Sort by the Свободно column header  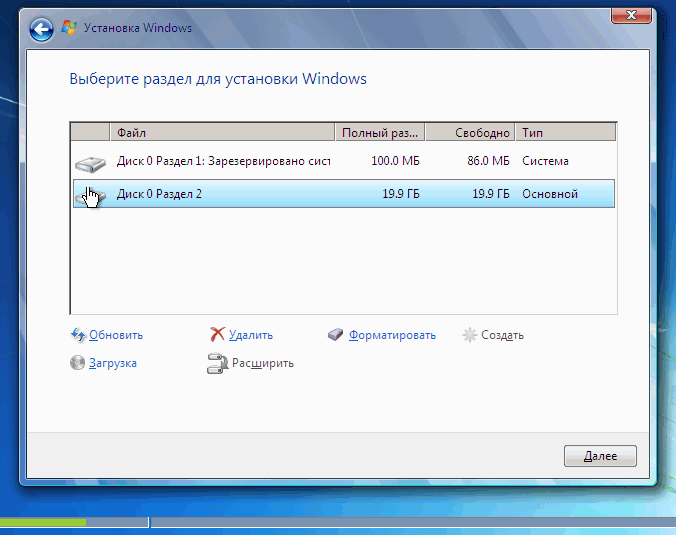470,132
